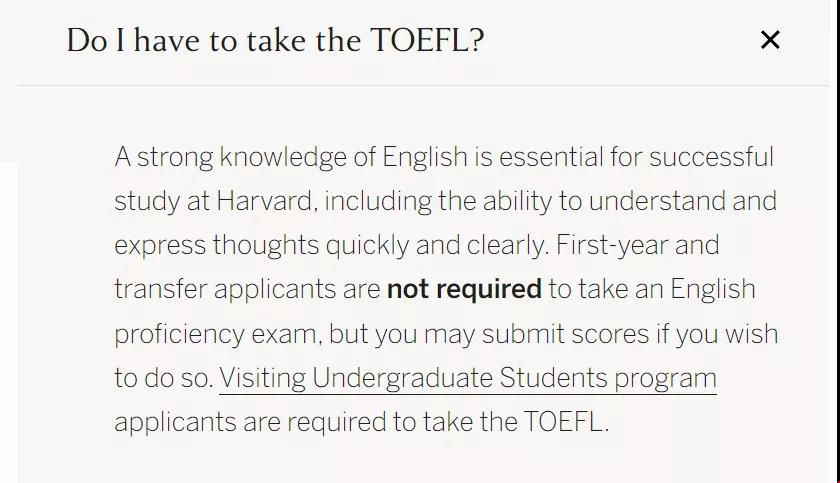Image resolution: width=840 pixels, height=483 pixels.
Task: Click the 'Do I have to take the TOEFL?' heading
Action: (x=275, y=41)
